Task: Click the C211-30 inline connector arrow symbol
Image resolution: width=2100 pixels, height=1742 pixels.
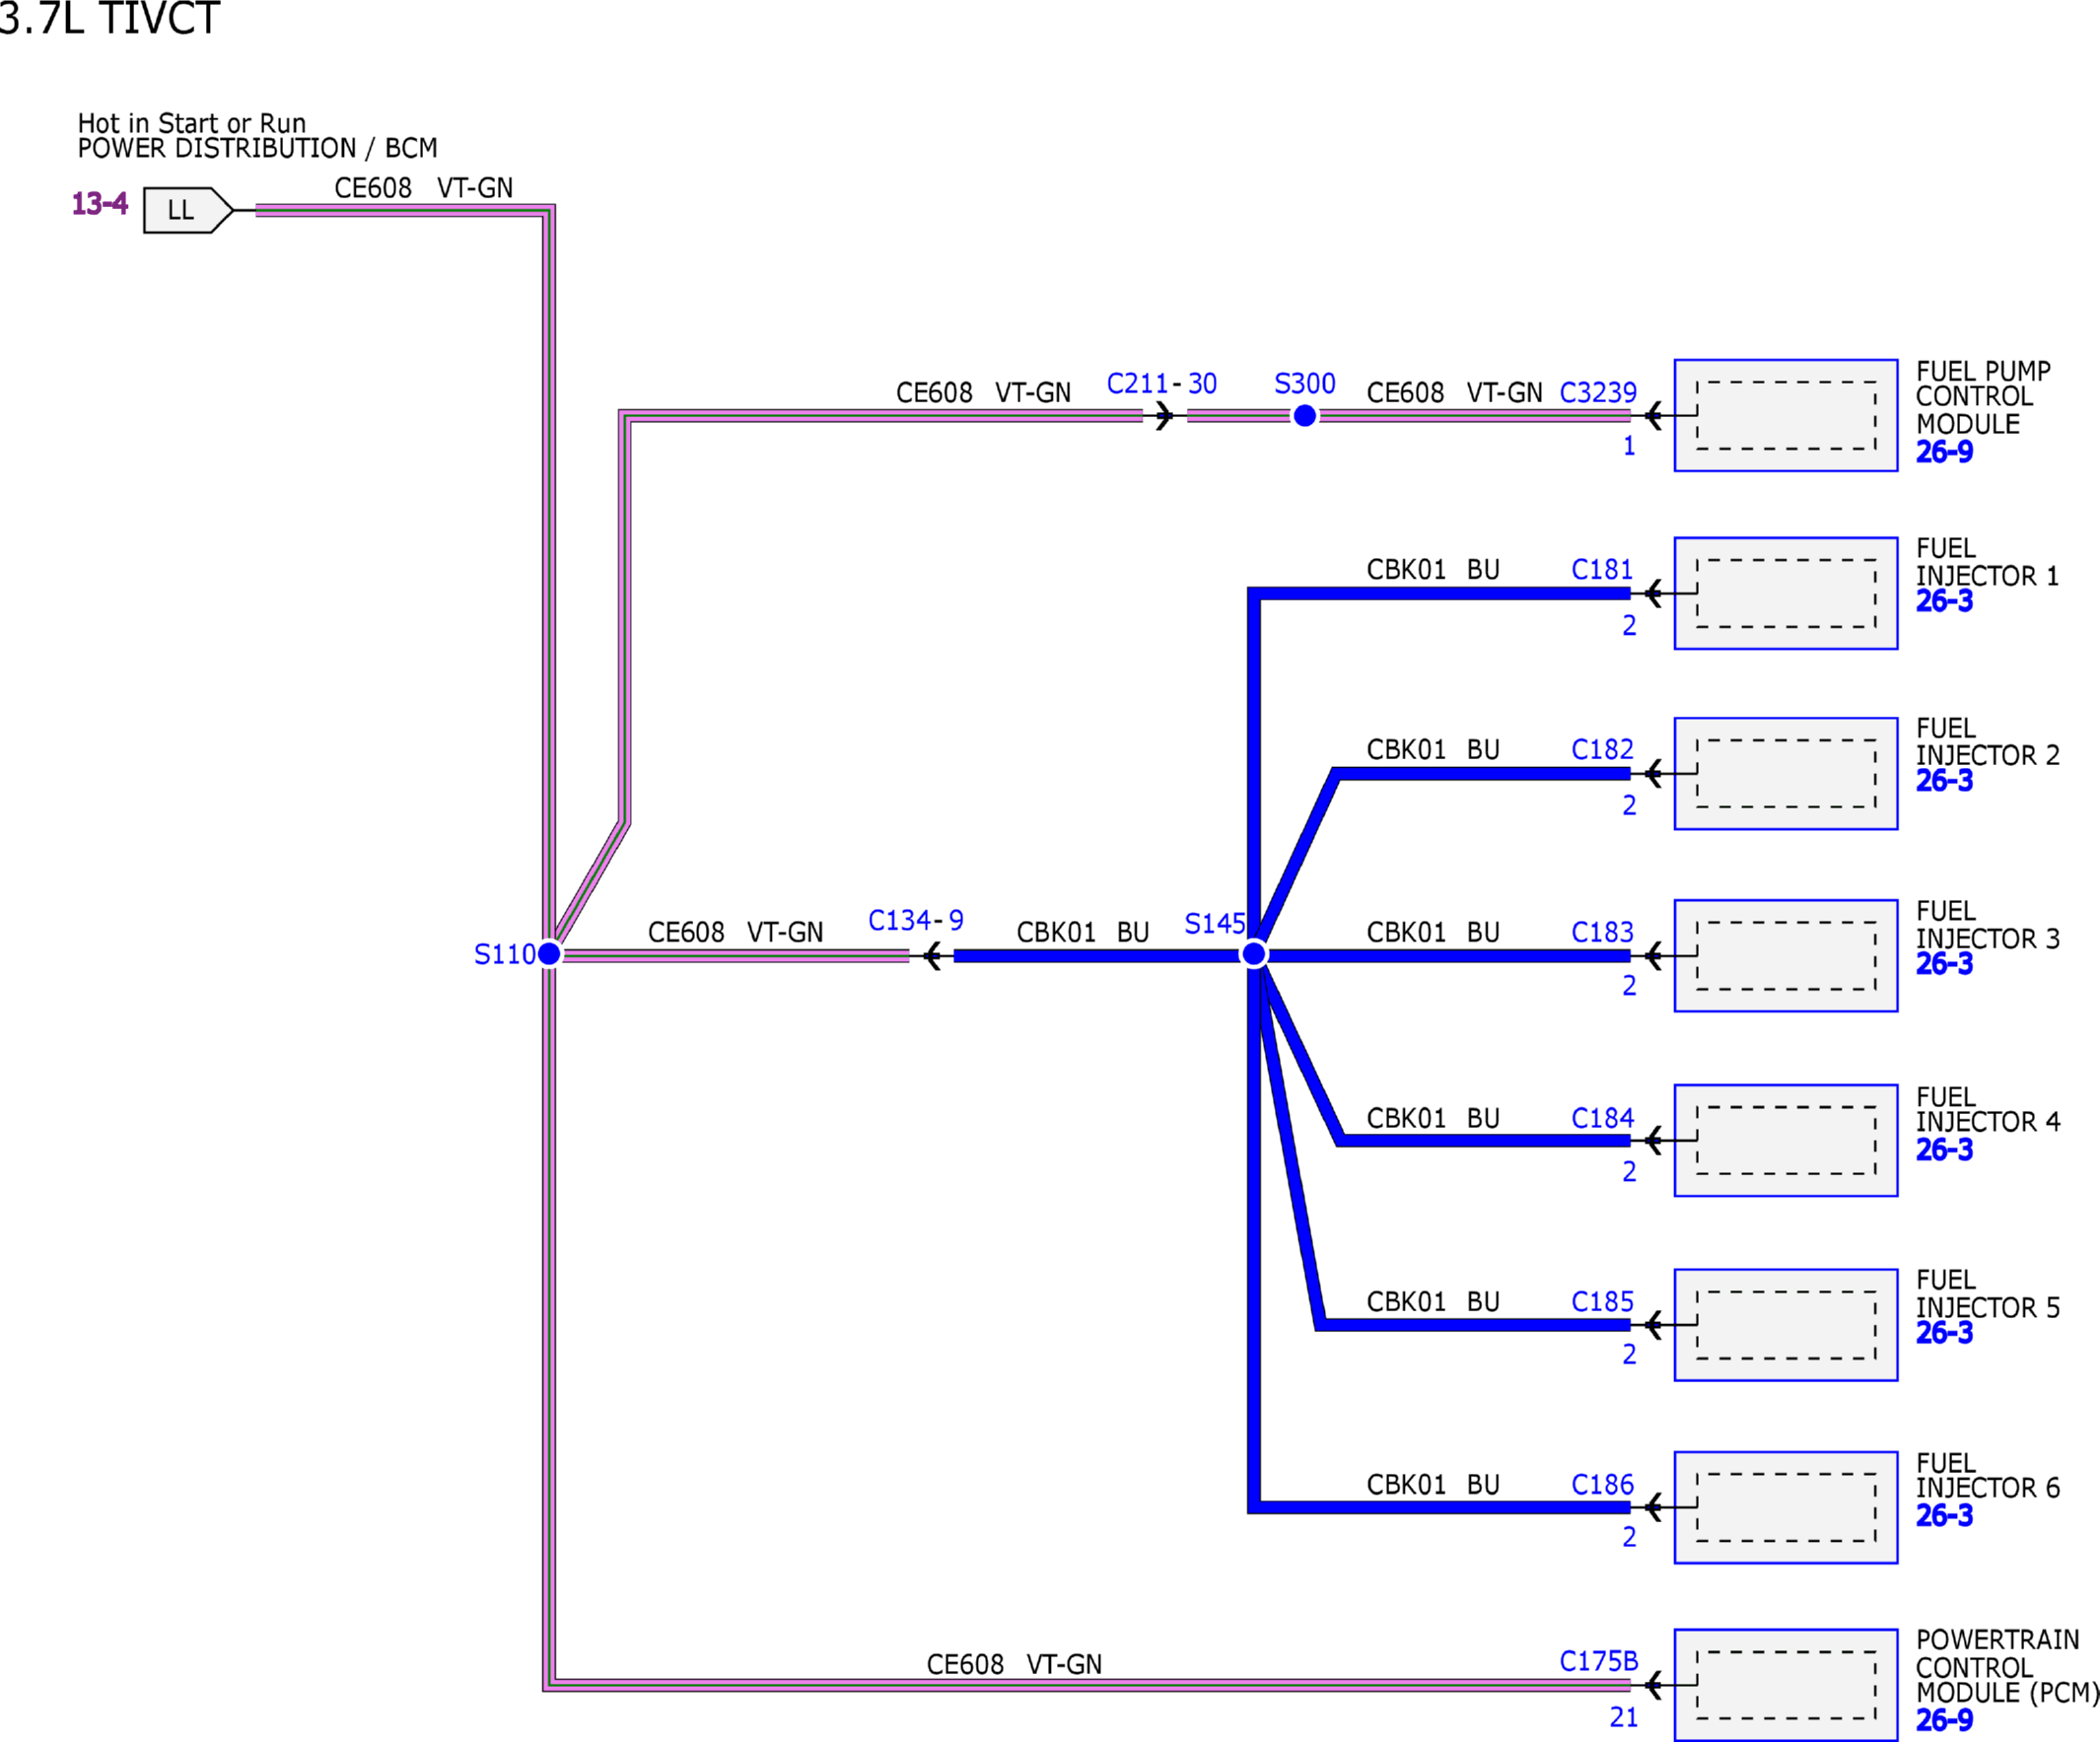Action: point(1164,416)
